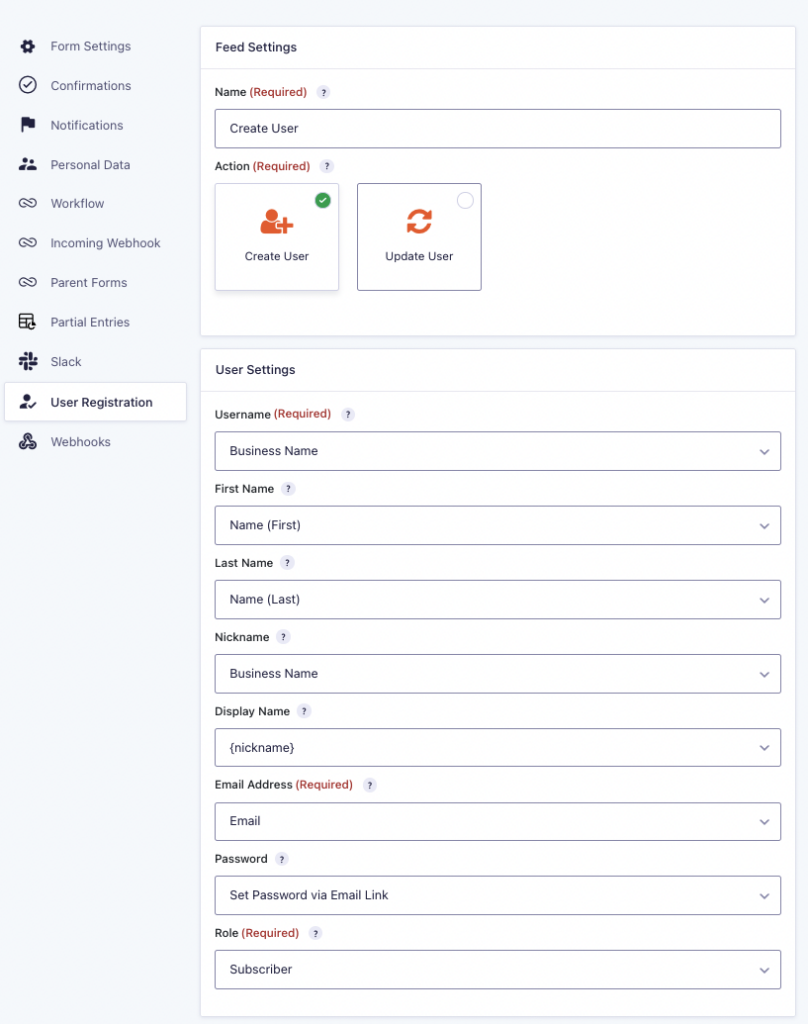Expand the Username dropdown
The image size is (808, 1024).
(497, 451)
